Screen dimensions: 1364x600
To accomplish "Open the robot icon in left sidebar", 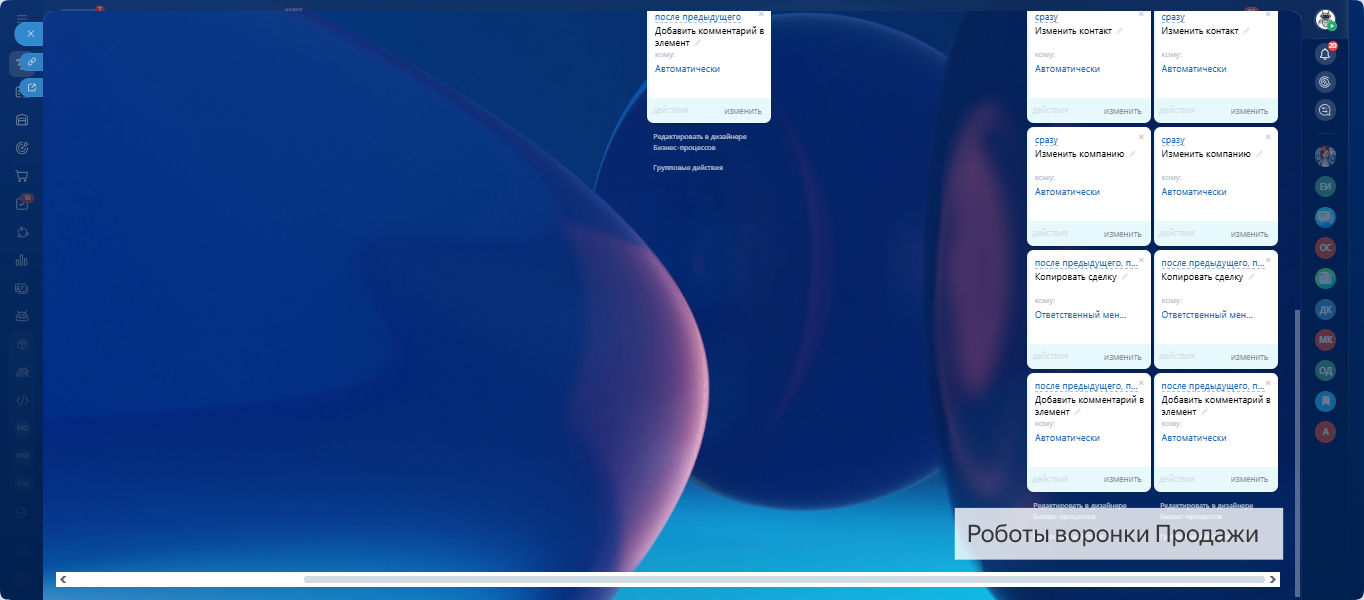I will point(22,316).
